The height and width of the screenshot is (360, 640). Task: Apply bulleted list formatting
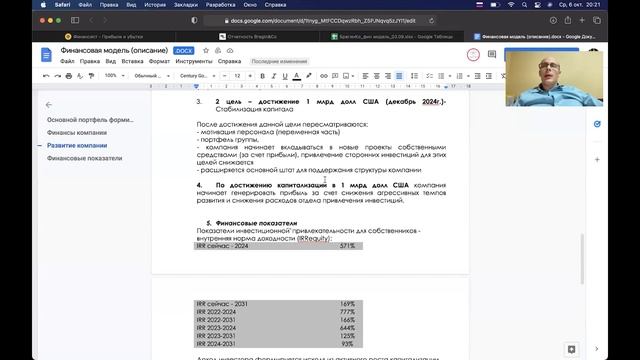[x=441, y=76]
